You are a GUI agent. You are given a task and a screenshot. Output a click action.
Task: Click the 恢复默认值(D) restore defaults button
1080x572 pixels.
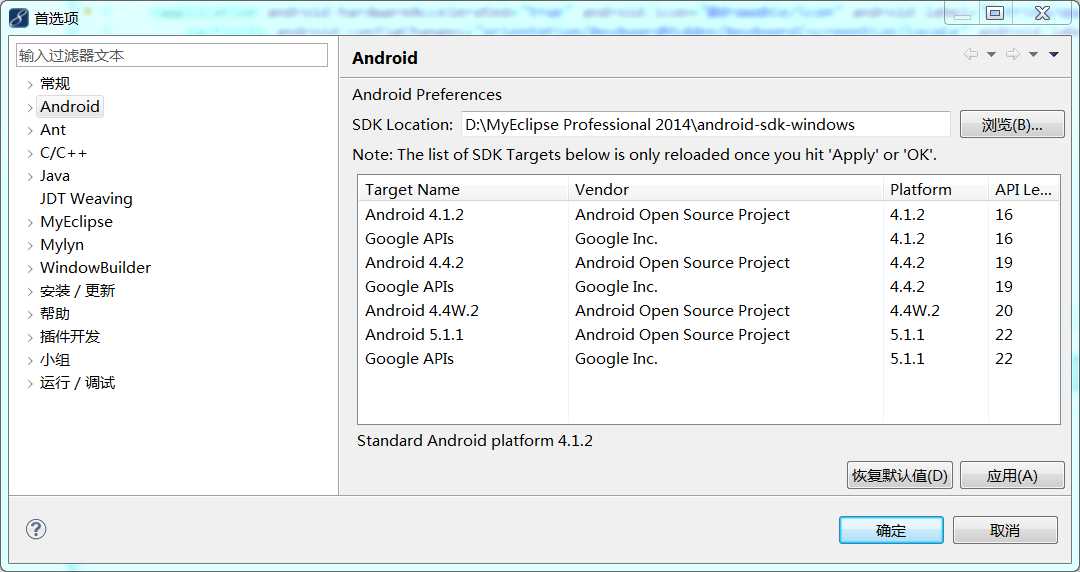(x=899, y=476)
